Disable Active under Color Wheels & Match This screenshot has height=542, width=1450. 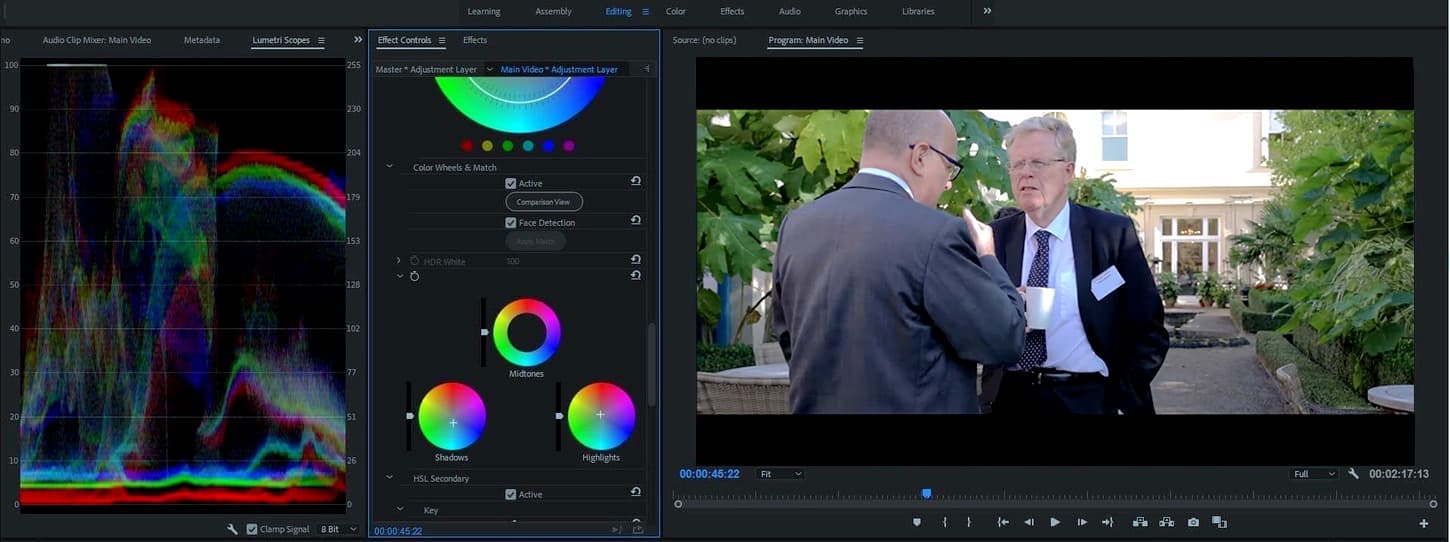511,184
